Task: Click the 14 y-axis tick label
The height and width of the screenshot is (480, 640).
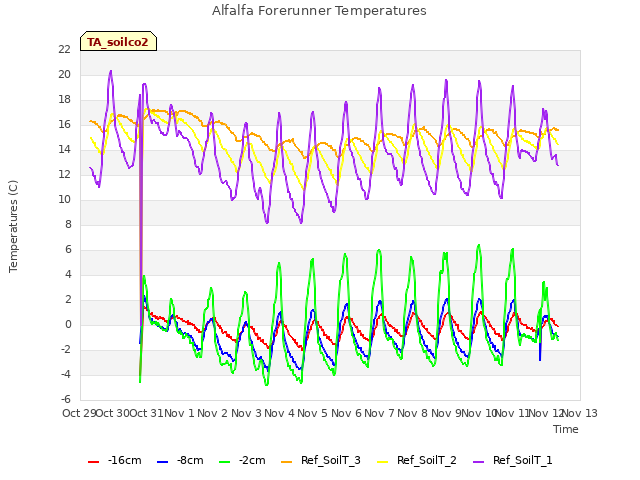Action: point(64,149)
